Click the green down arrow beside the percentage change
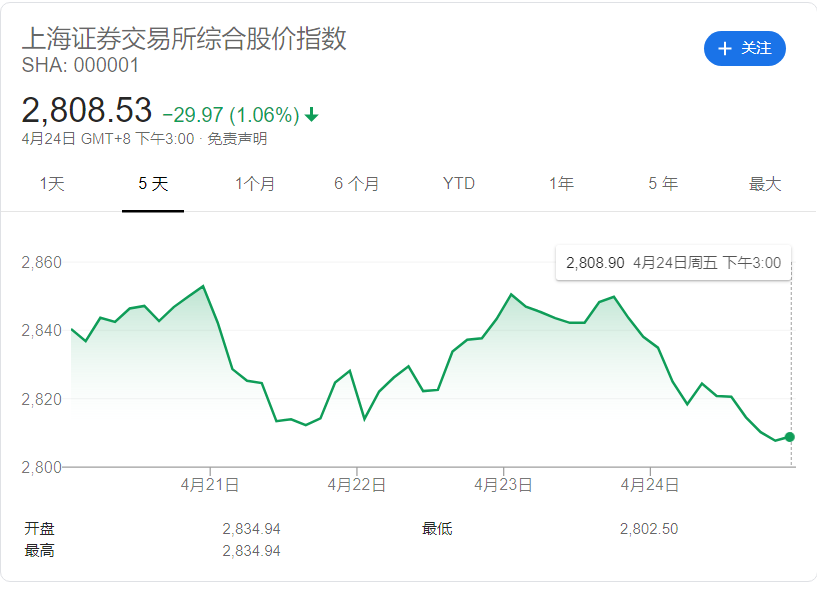This screenshot has height=602, width=817. coord(312,114)
